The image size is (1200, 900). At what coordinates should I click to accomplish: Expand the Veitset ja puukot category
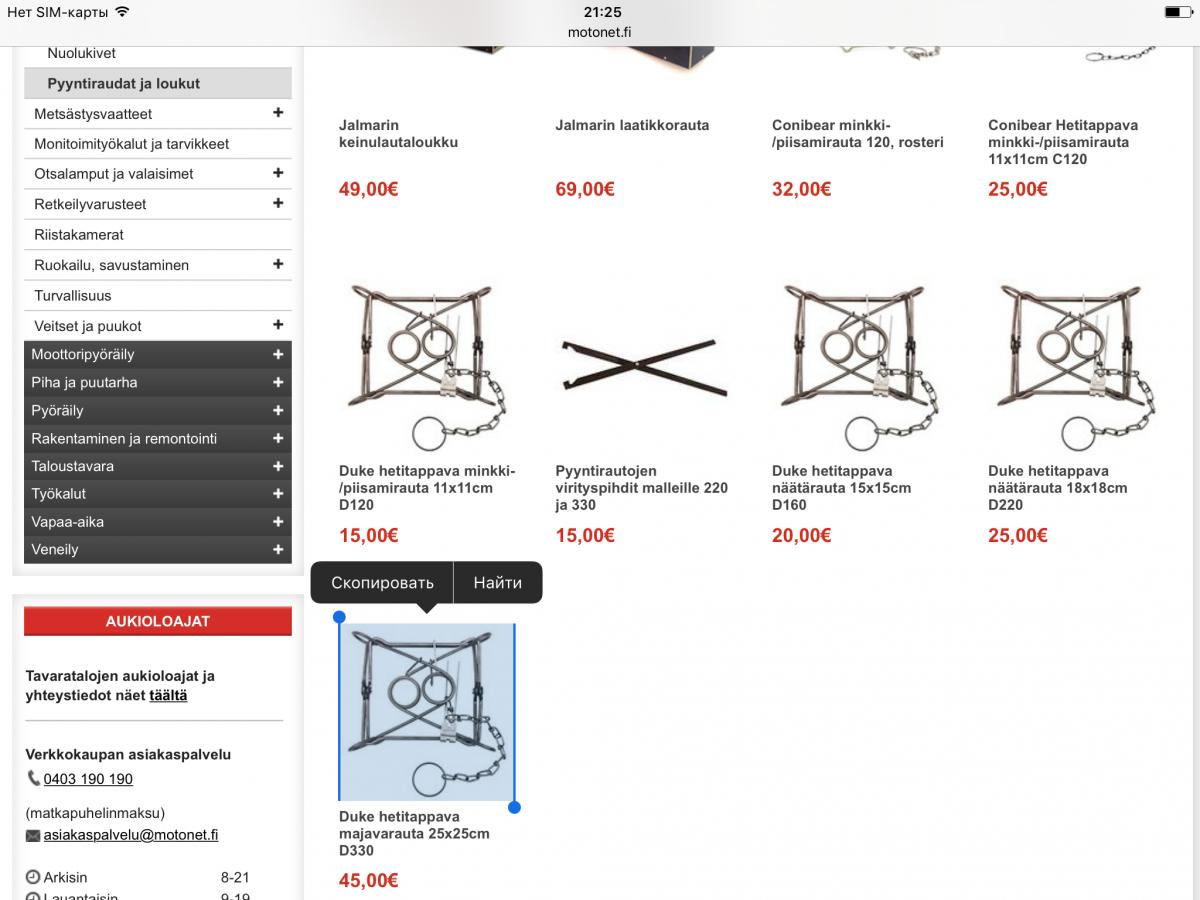[278, 325]
